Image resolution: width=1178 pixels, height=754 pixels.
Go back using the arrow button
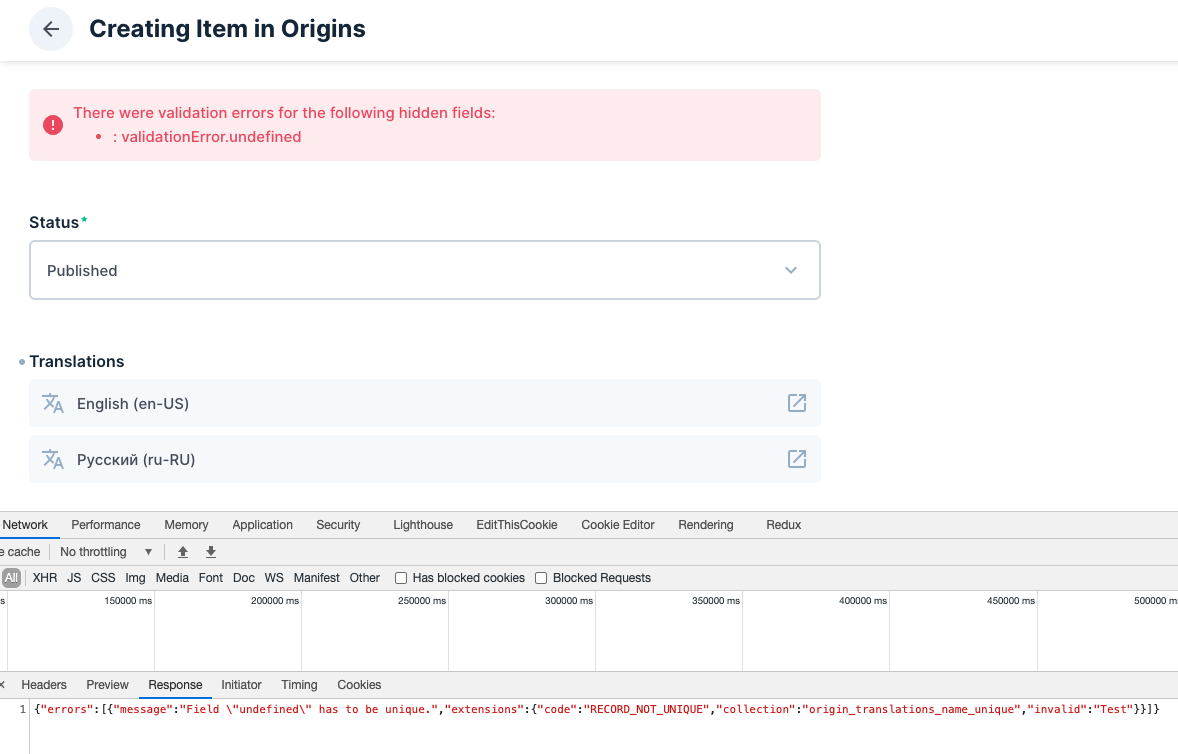click(51, 29)
